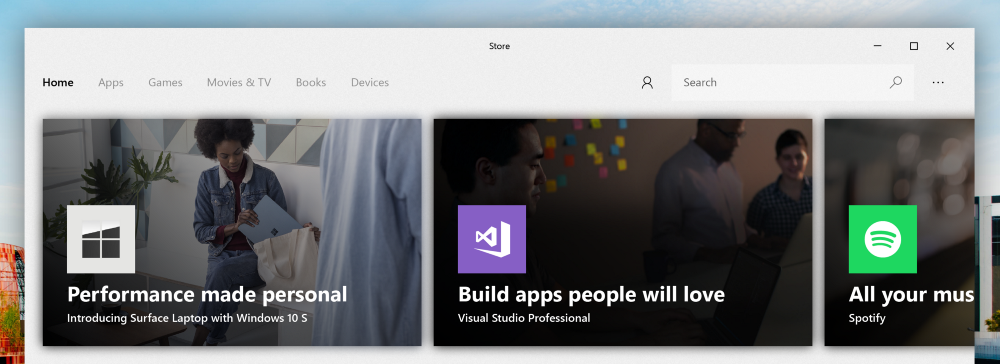The height and width of the screenshot is (364, 1000).
Task: Close the Store window
Action: tap(950, 46)
